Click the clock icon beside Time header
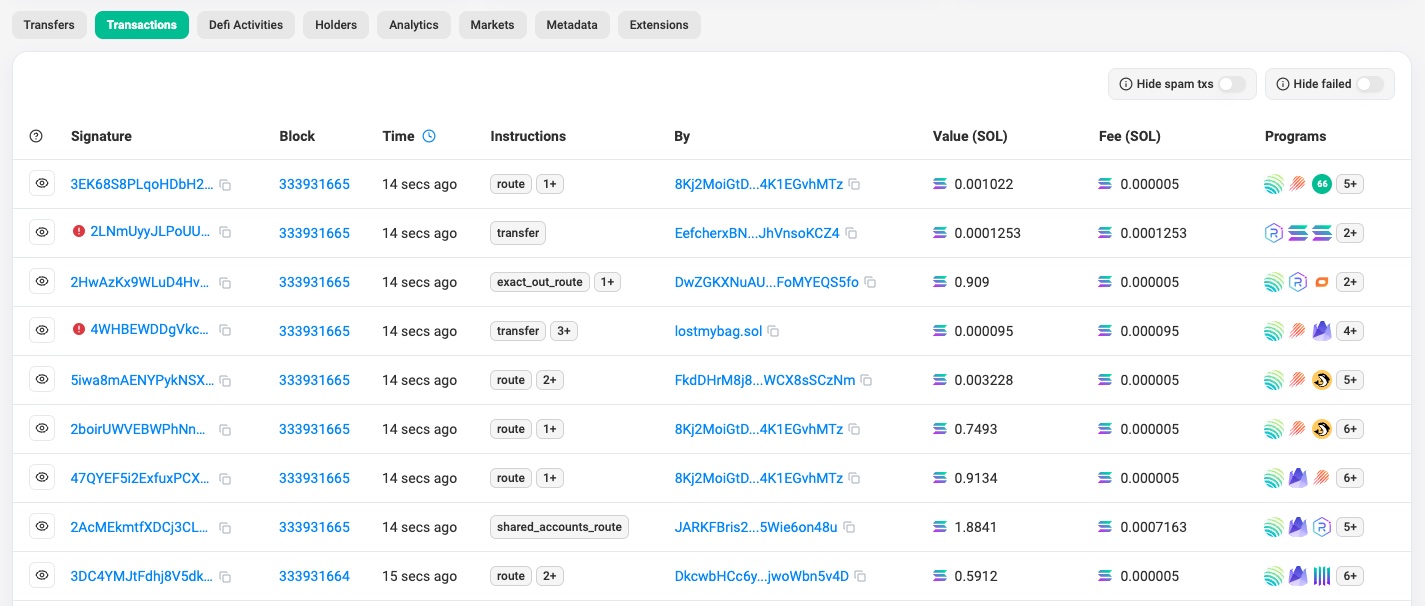The height and width of the screenshot is (606, 1425). [x=429, y=136]
